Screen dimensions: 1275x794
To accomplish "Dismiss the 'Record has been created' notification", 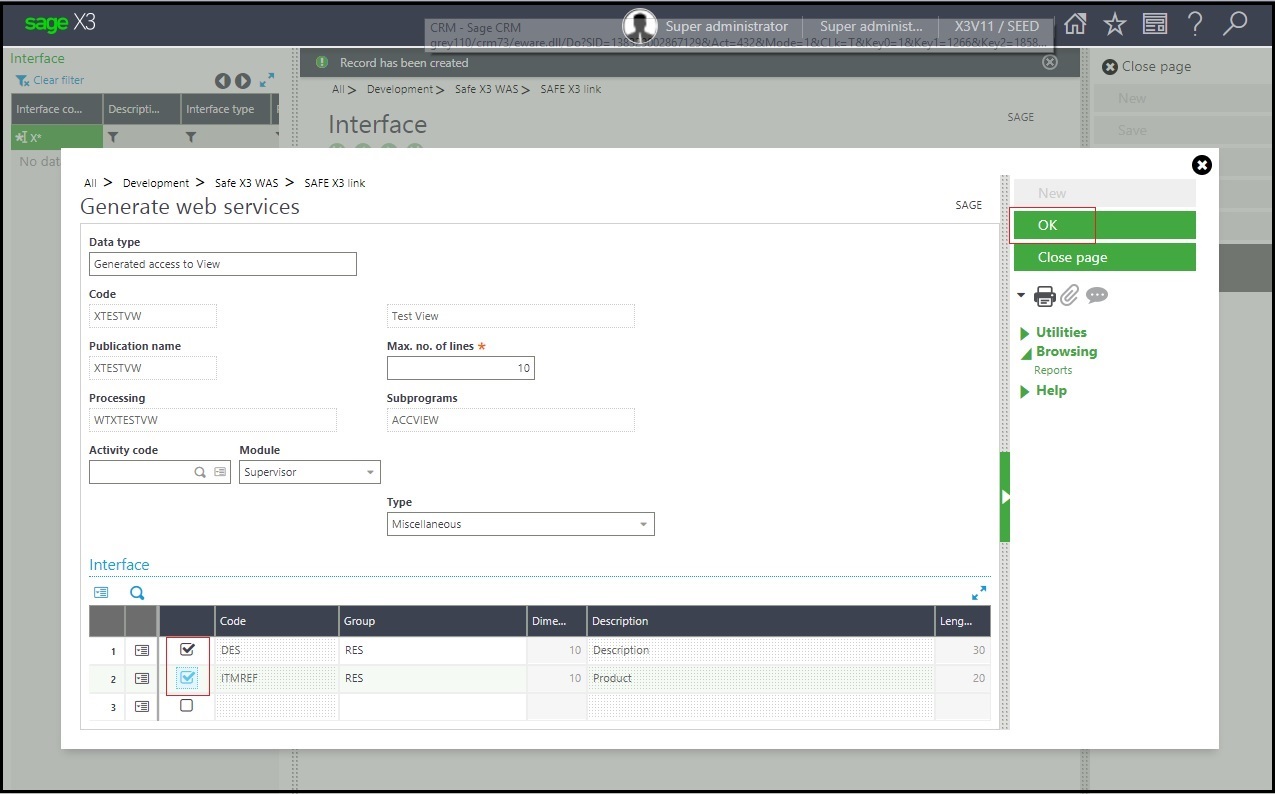I will (x=1049, y=62).
